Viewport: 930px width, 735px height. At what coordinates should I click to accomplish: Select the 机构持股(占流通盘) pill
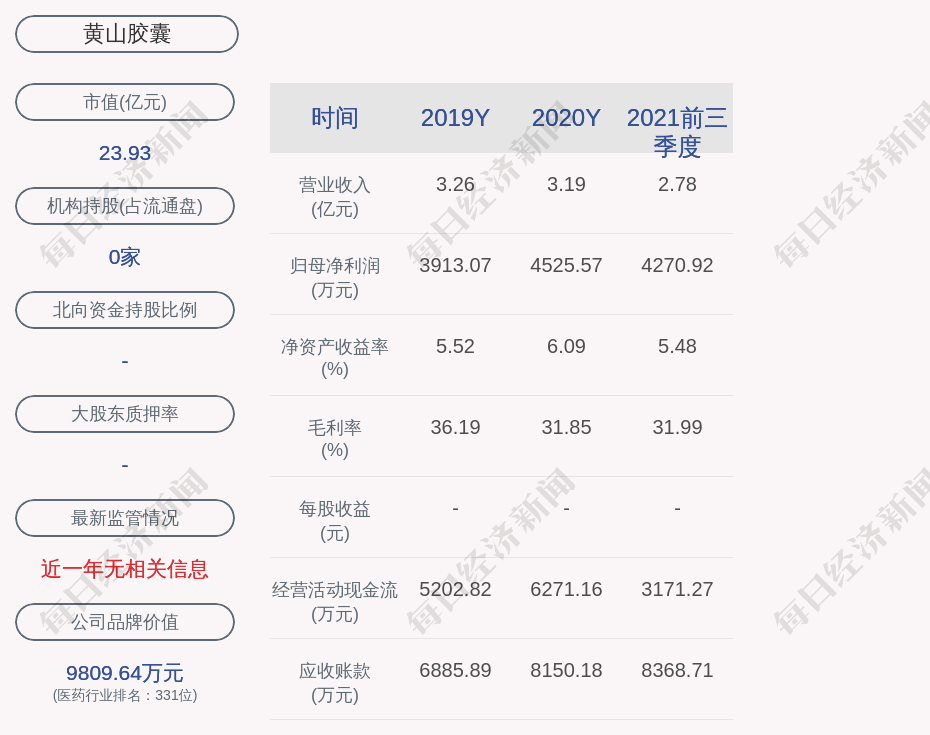coord(125,206)
